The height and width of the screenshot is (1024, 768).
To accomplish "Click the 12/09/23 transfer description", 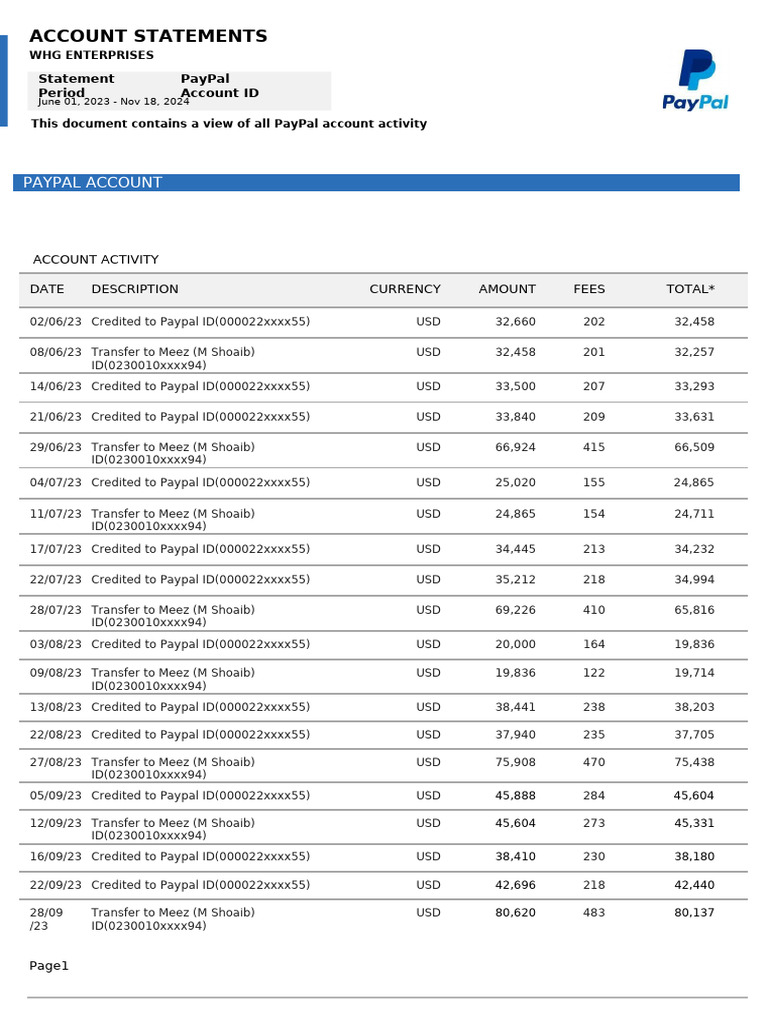I will click(x=173, y=829).
